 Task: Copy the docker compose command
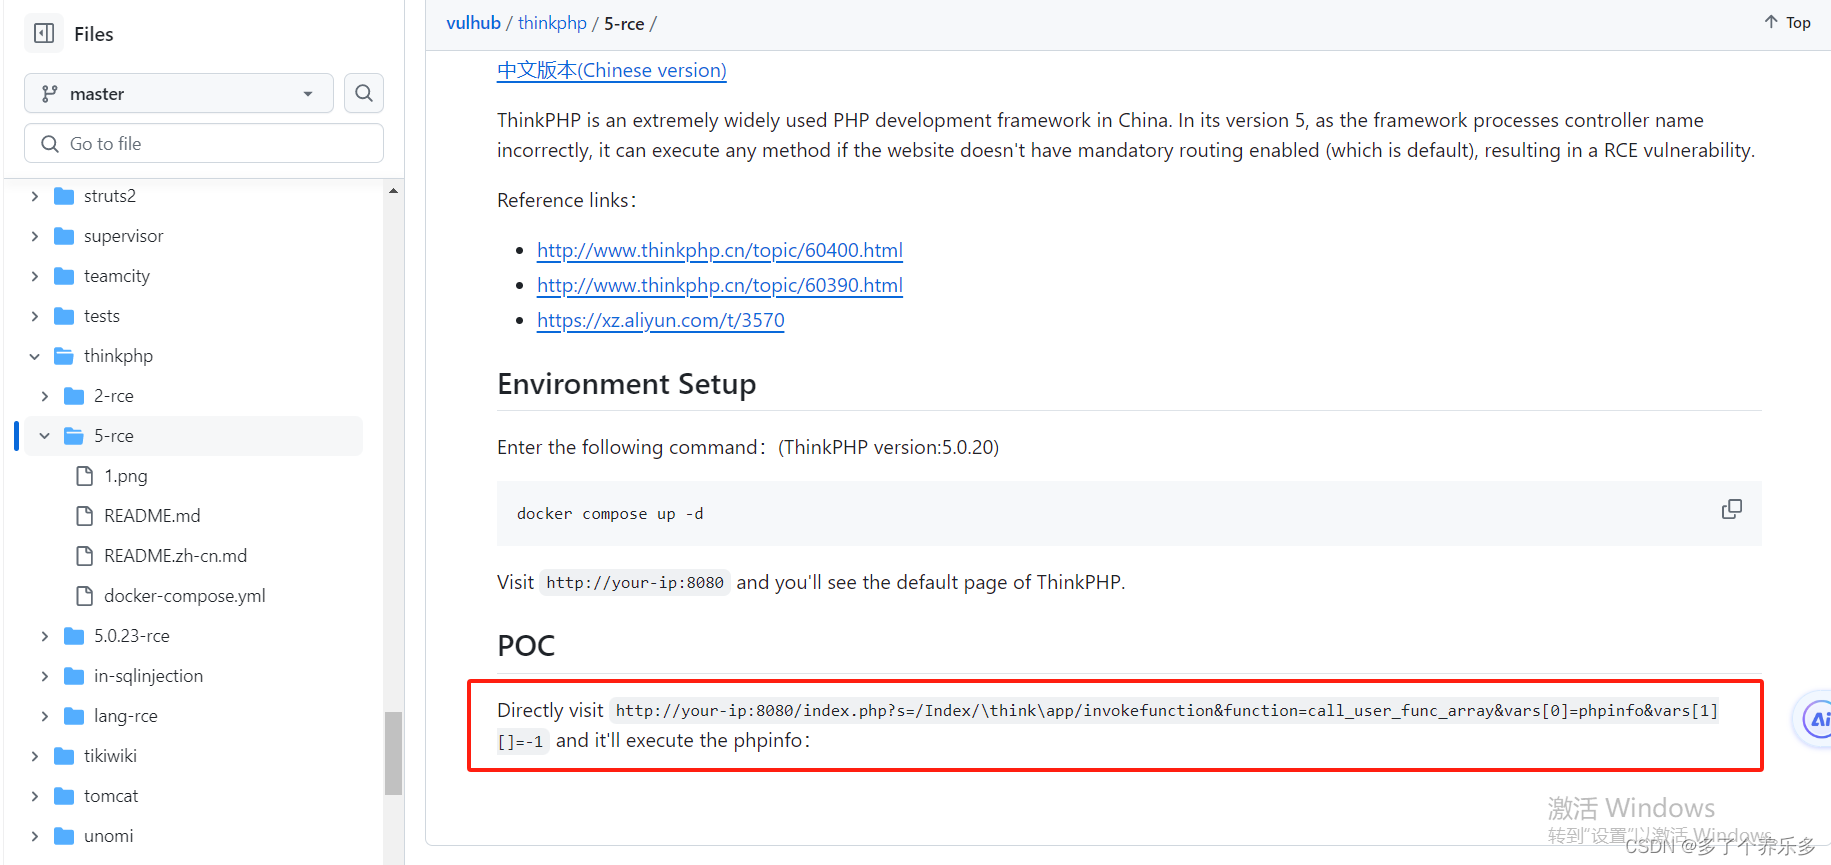(1731, 509)
